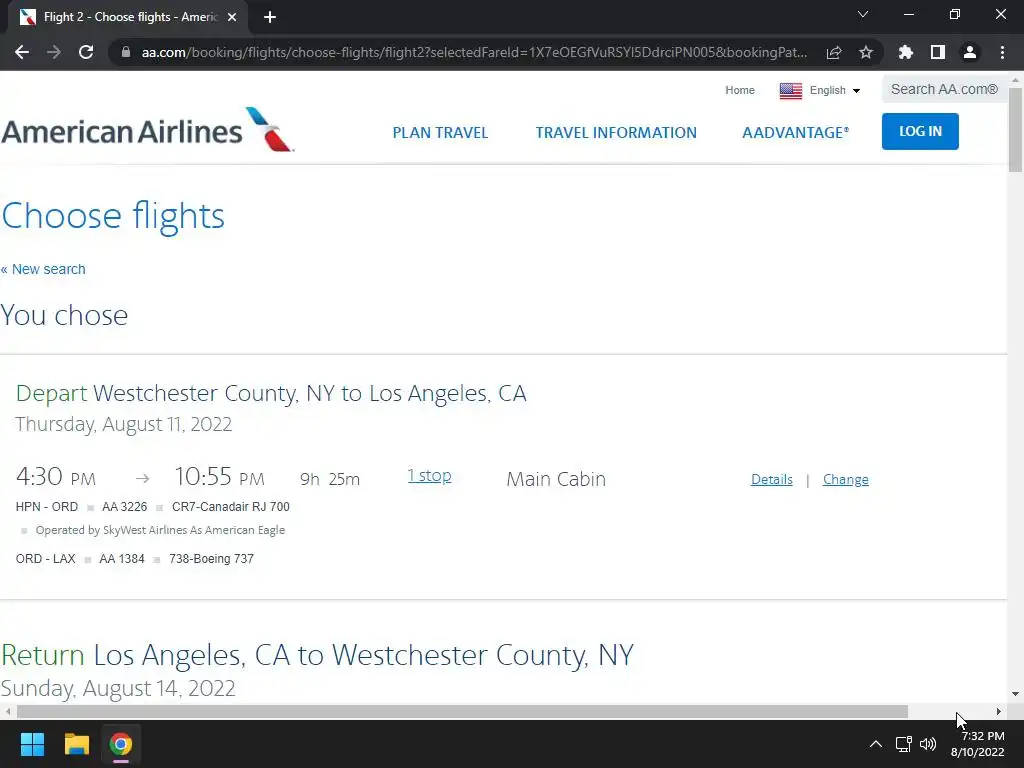Viewport: 1024px width, 768px height.
Task: Click the horizontal scrollbar thumb
Action: 462,711
